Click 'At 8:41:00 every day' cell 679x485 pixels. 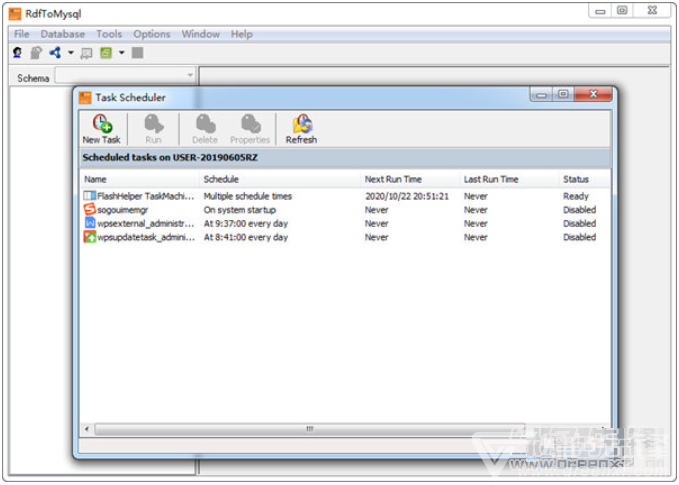246,237
